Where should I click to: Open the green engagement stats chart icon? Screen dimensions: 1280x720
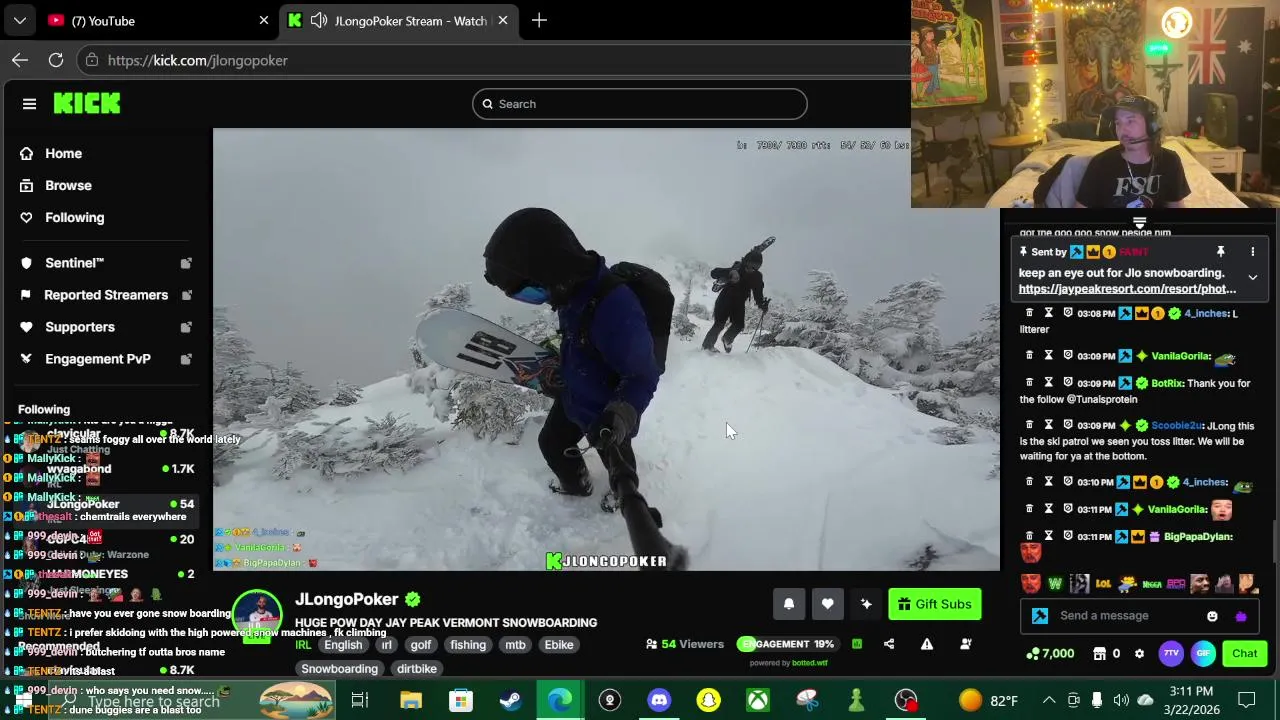click(x=857, y=644)
